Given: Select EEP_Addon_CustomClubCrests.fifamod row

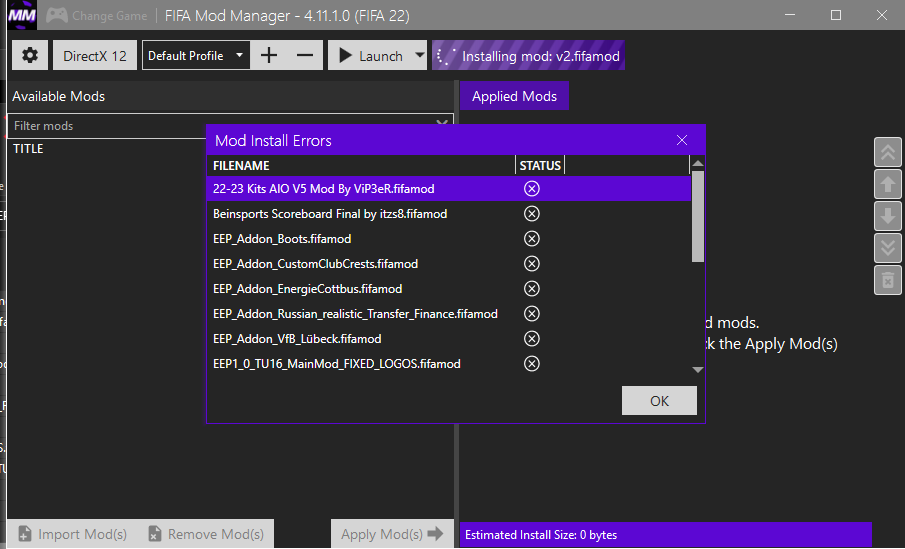Looking at the screenshot, I should click(x=449, y=264).
